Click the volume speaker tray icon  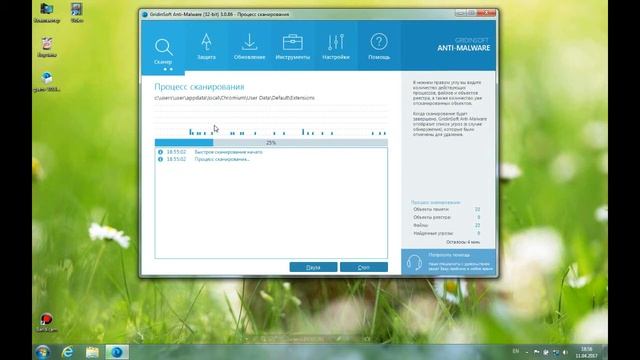[565, 352]
